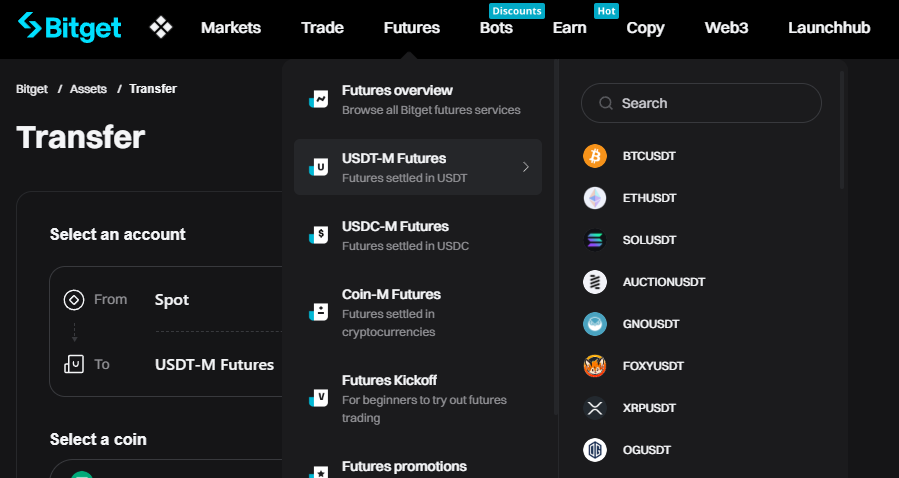Open the From Spot account selector
This screenshot has width=899, height=478.
172,300
